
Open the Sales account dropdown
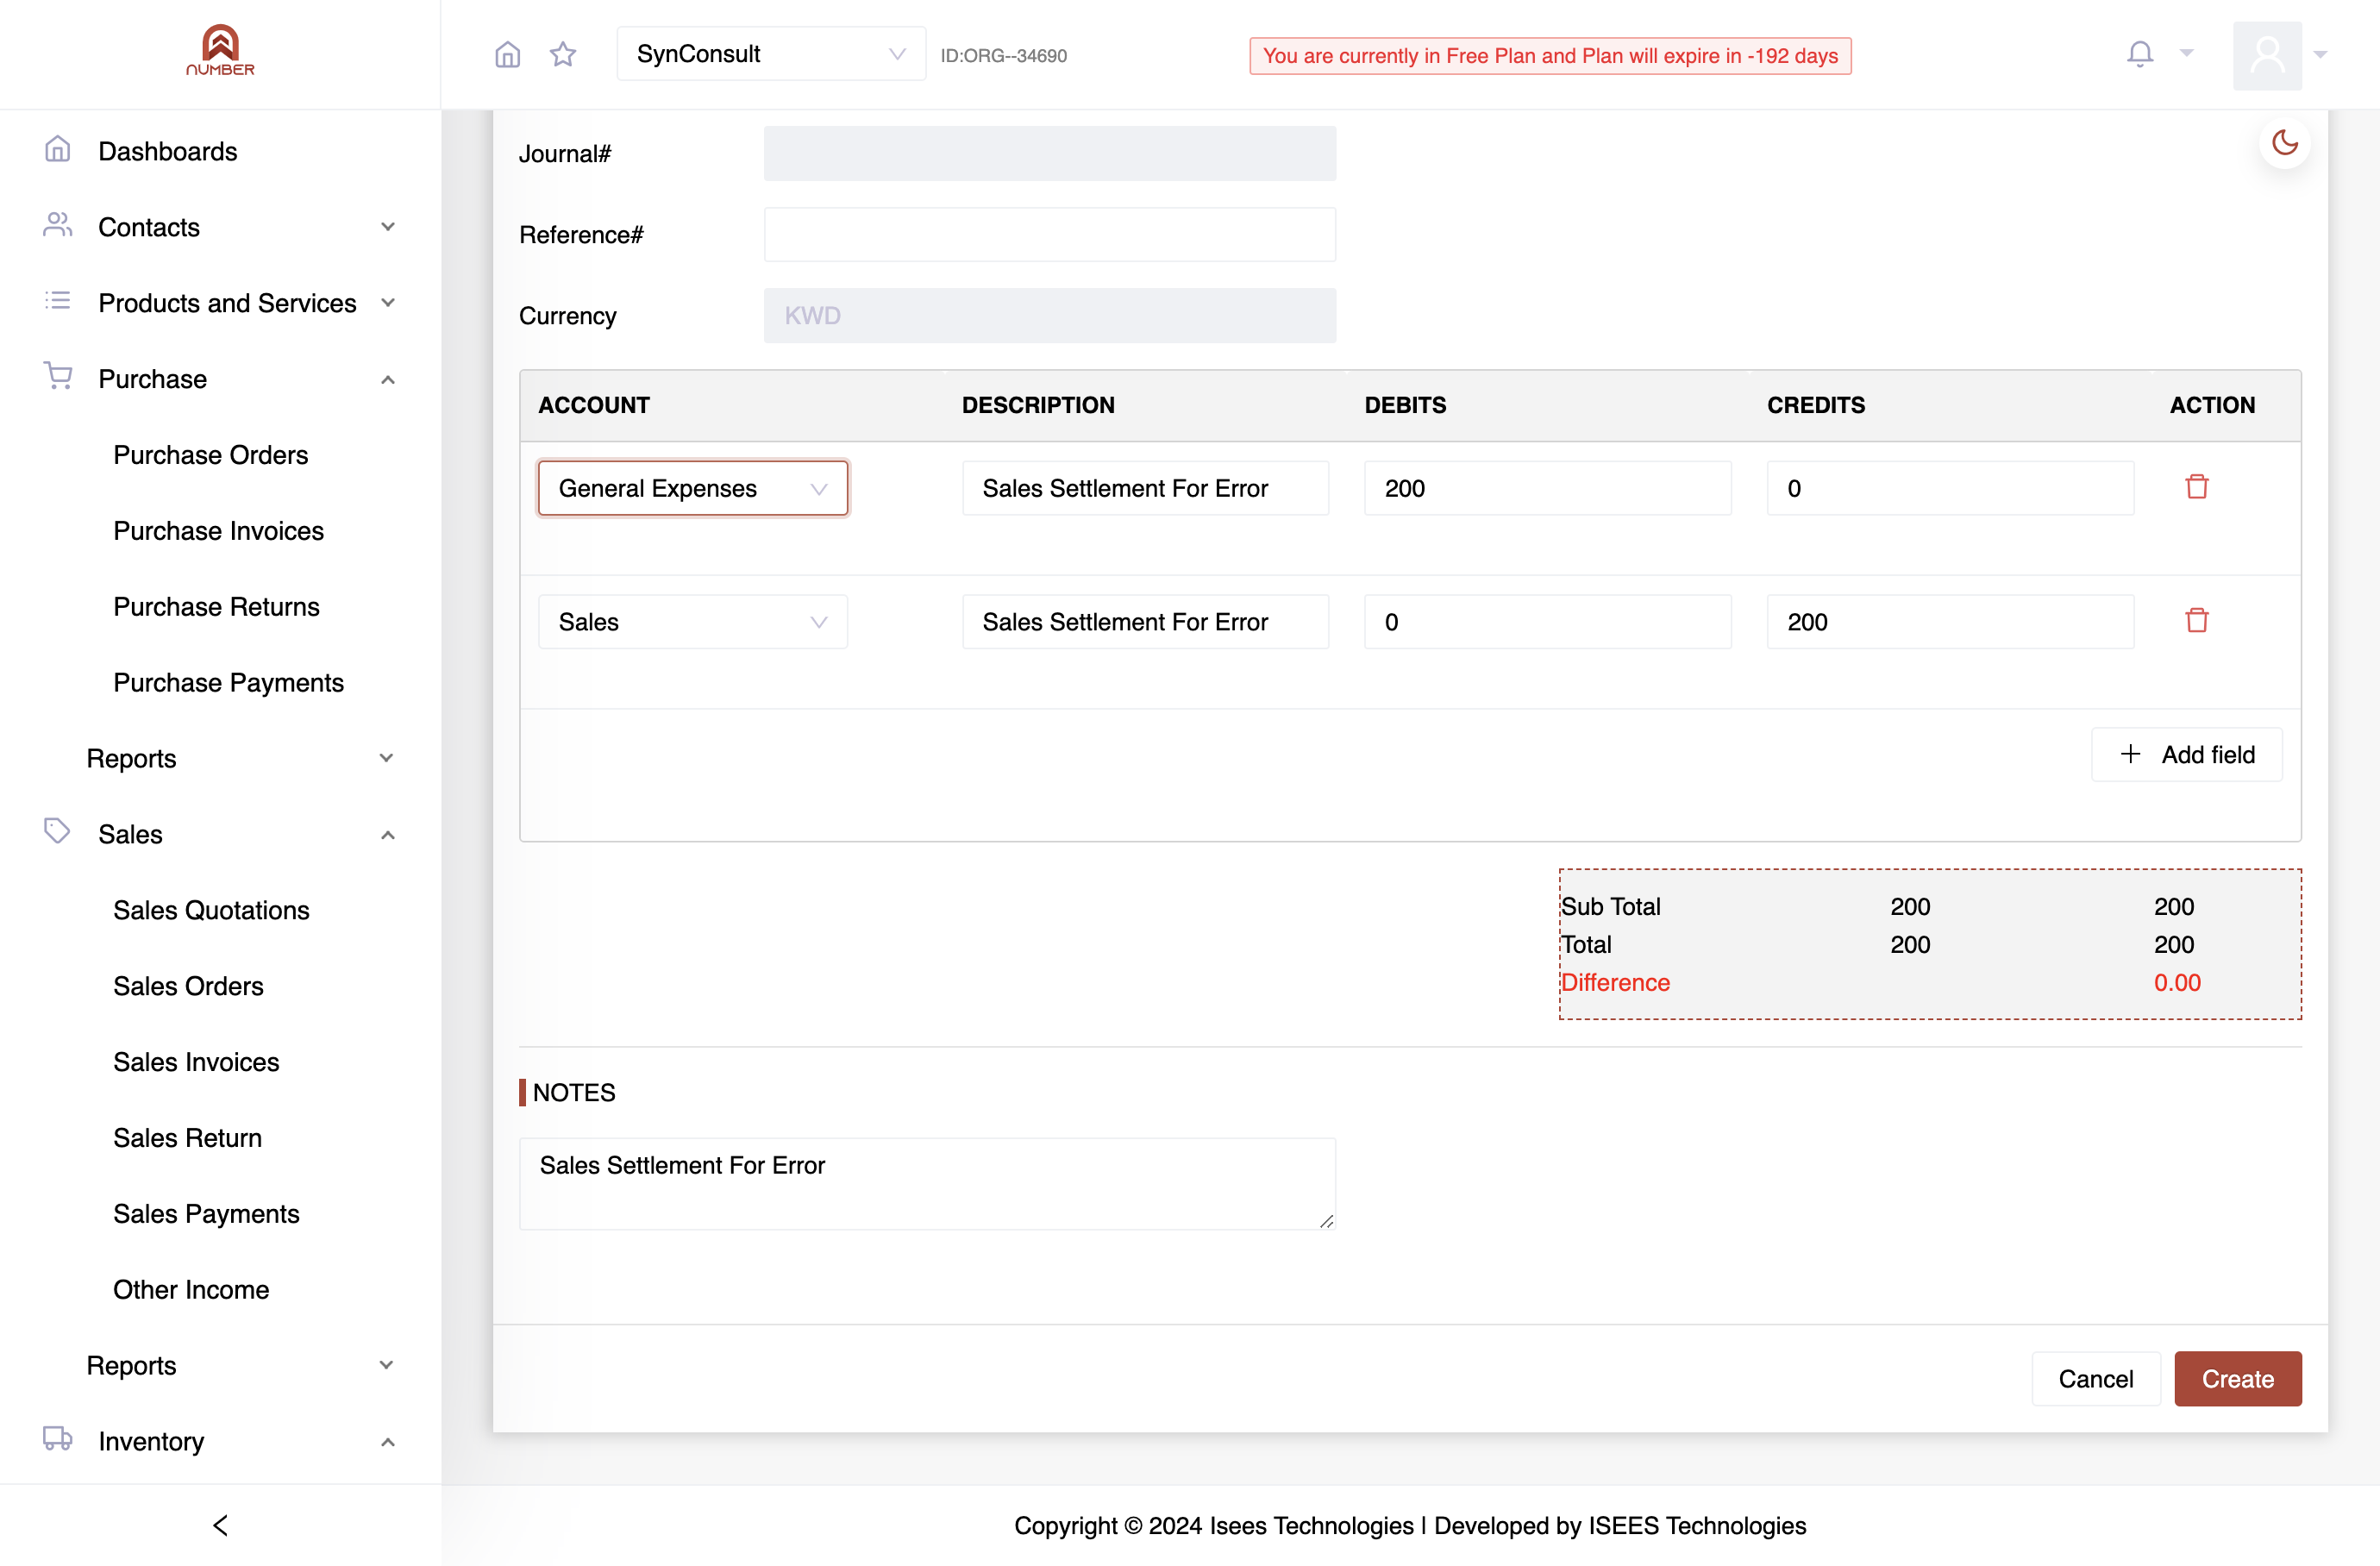(692, 622)
